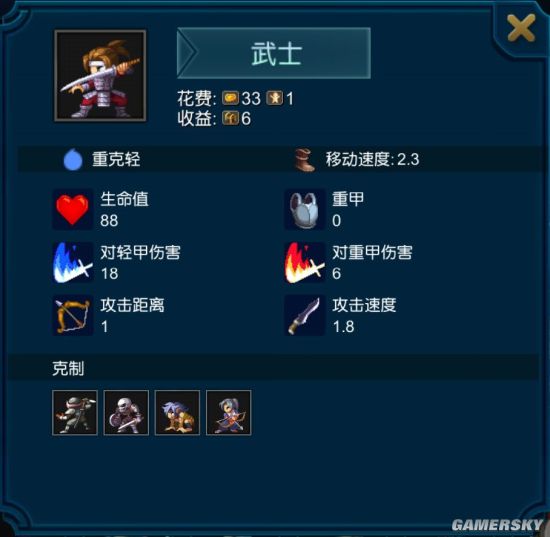The image size is (550, 537).
Task: Select the 武士 title banner
Action: click(x=274, y=53)
